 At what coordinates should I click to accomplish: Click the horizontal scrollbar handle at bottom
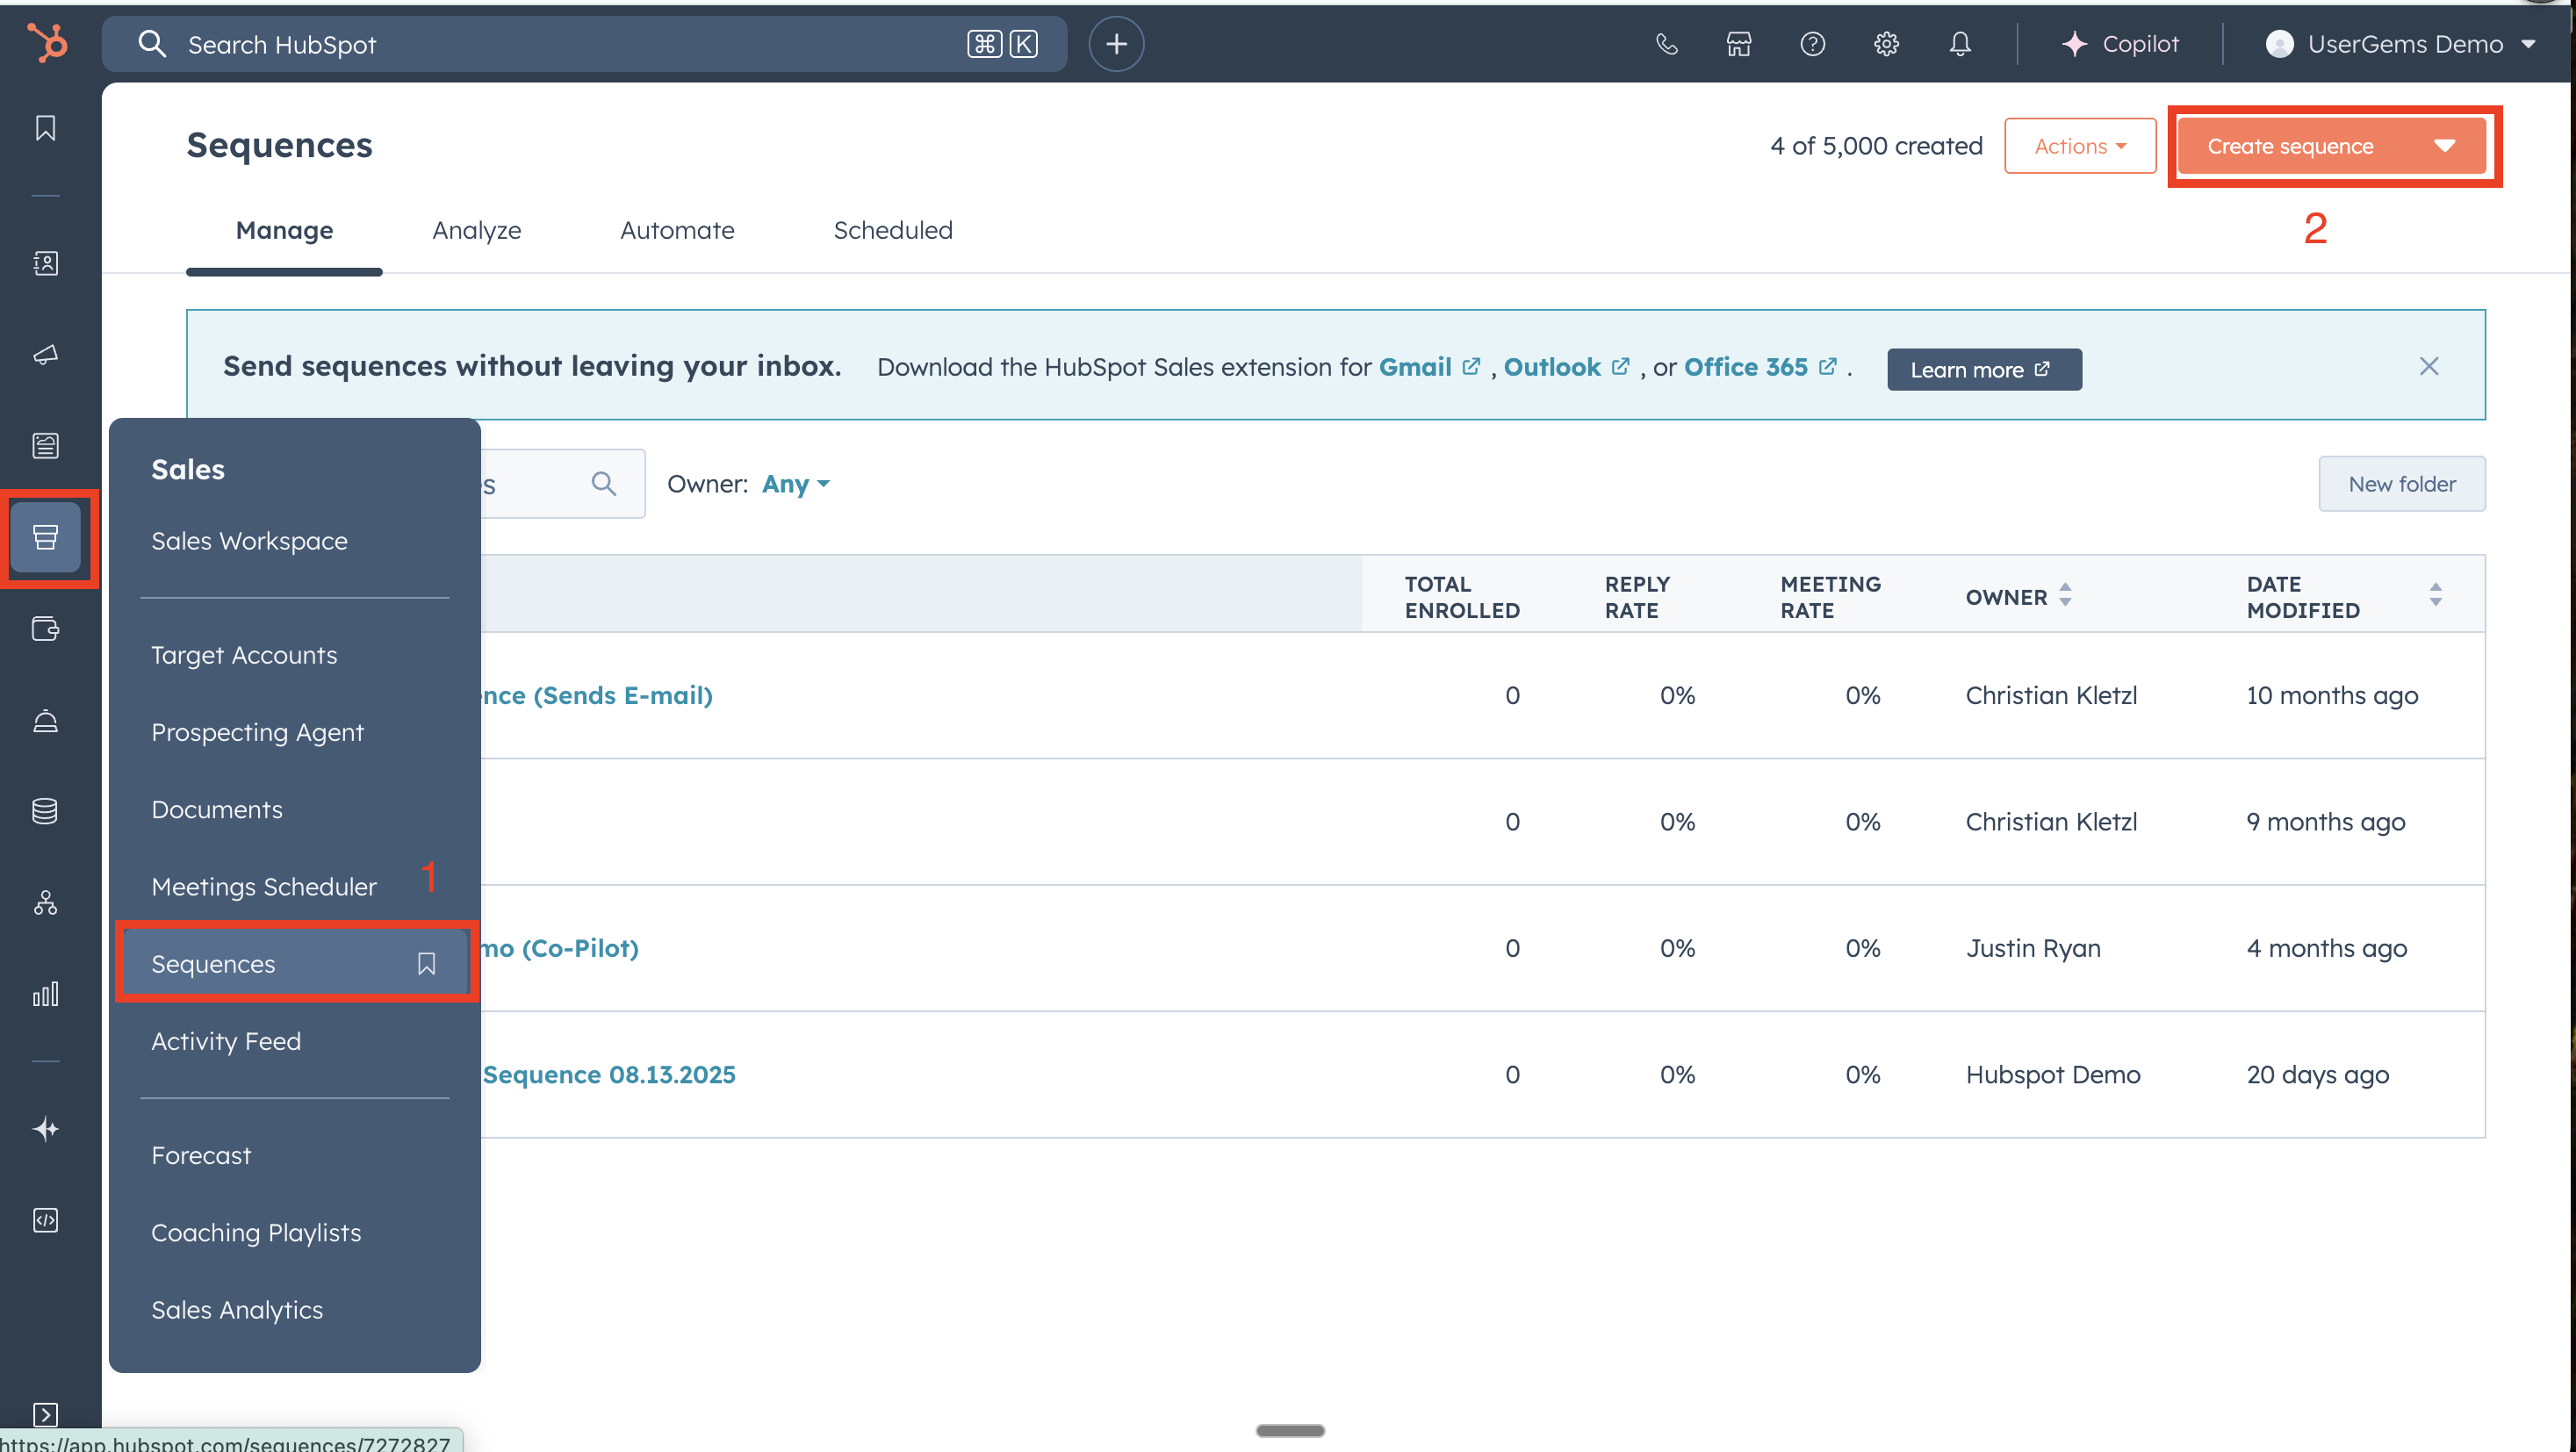click(1290, 1430)
